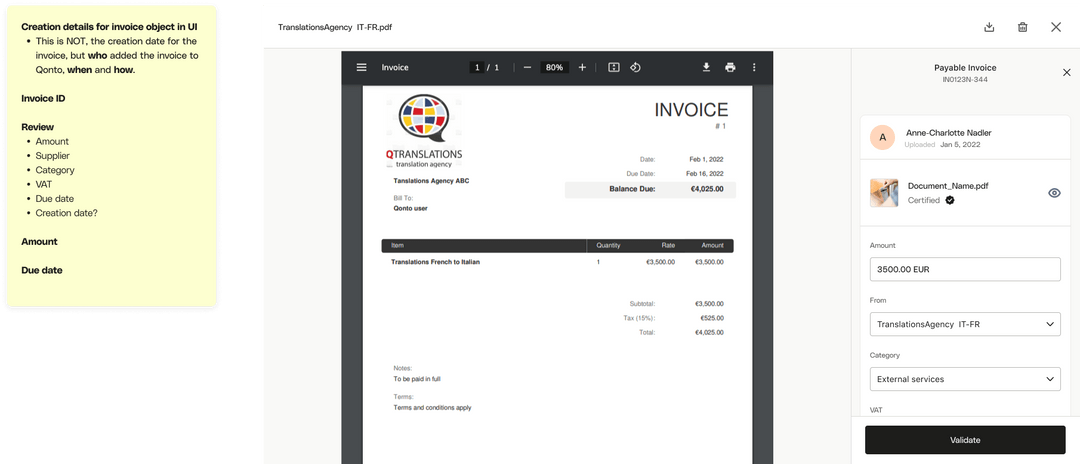Click the fit-to-page icon in PDF toolbar
Screen dimensions: 1080x464
[614, 67]
